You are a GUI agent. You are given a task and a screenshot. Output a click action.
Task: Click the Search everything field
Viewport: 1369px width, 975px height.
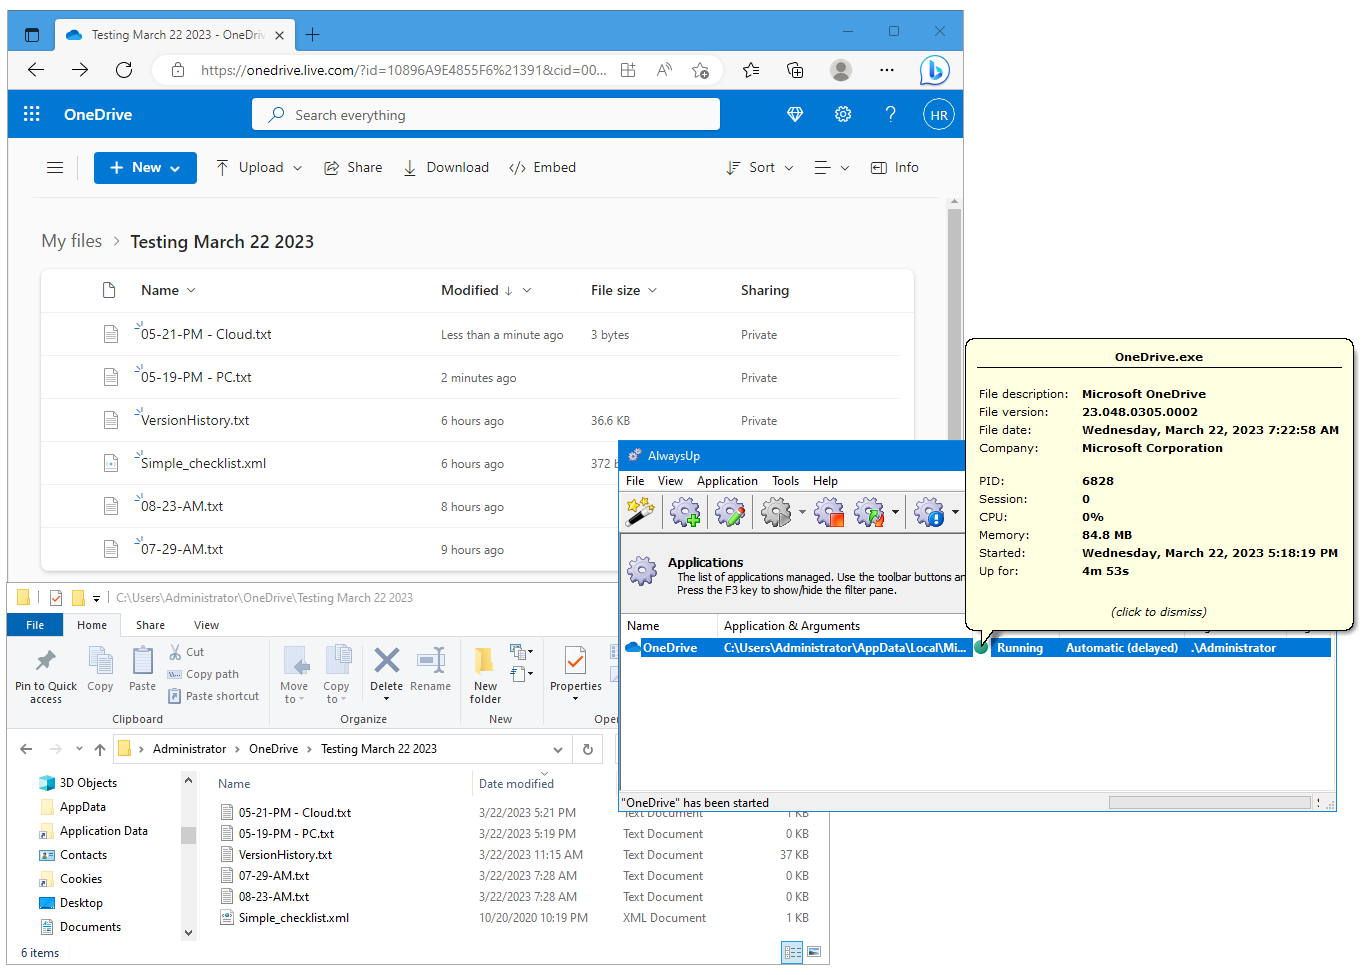pyautogui.click(x=486, y=115)
